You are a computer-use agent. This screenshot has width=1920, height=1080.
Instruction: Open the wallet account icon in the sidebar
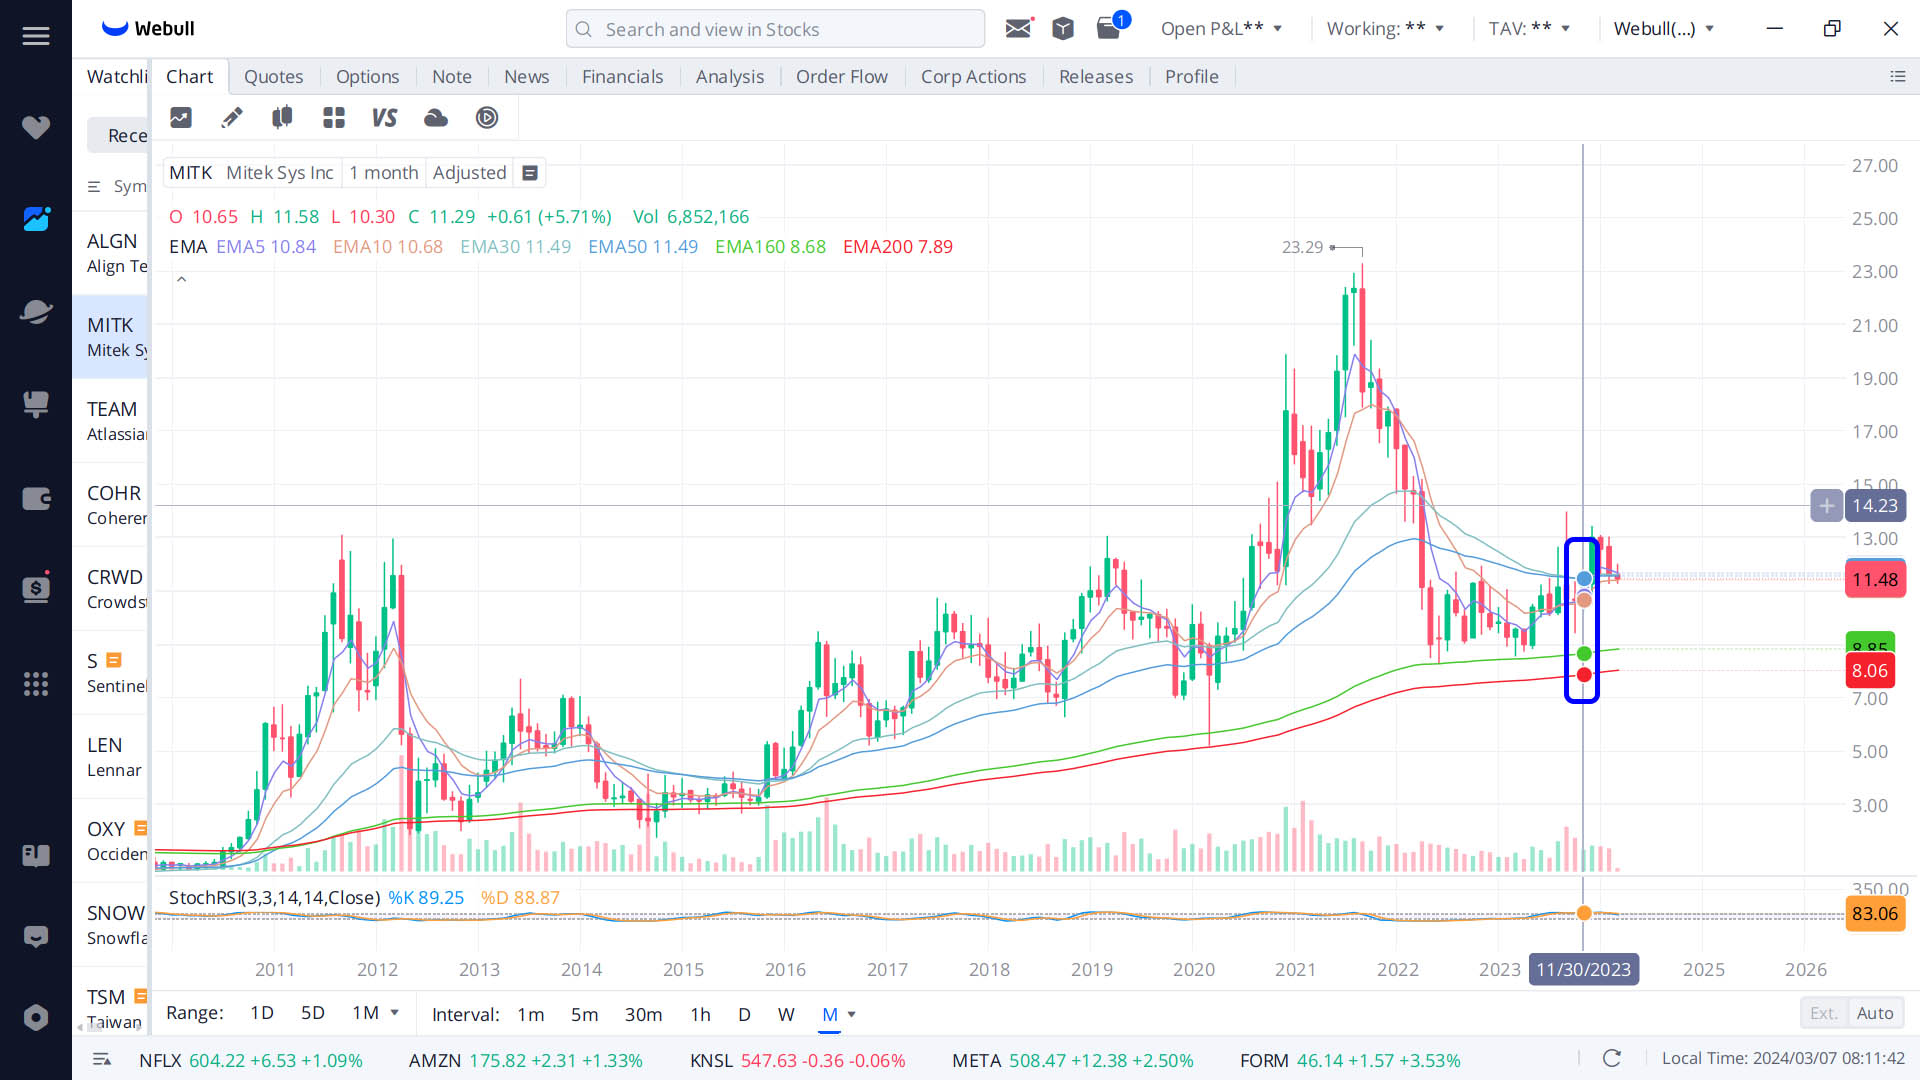click(x=36, y=498)
